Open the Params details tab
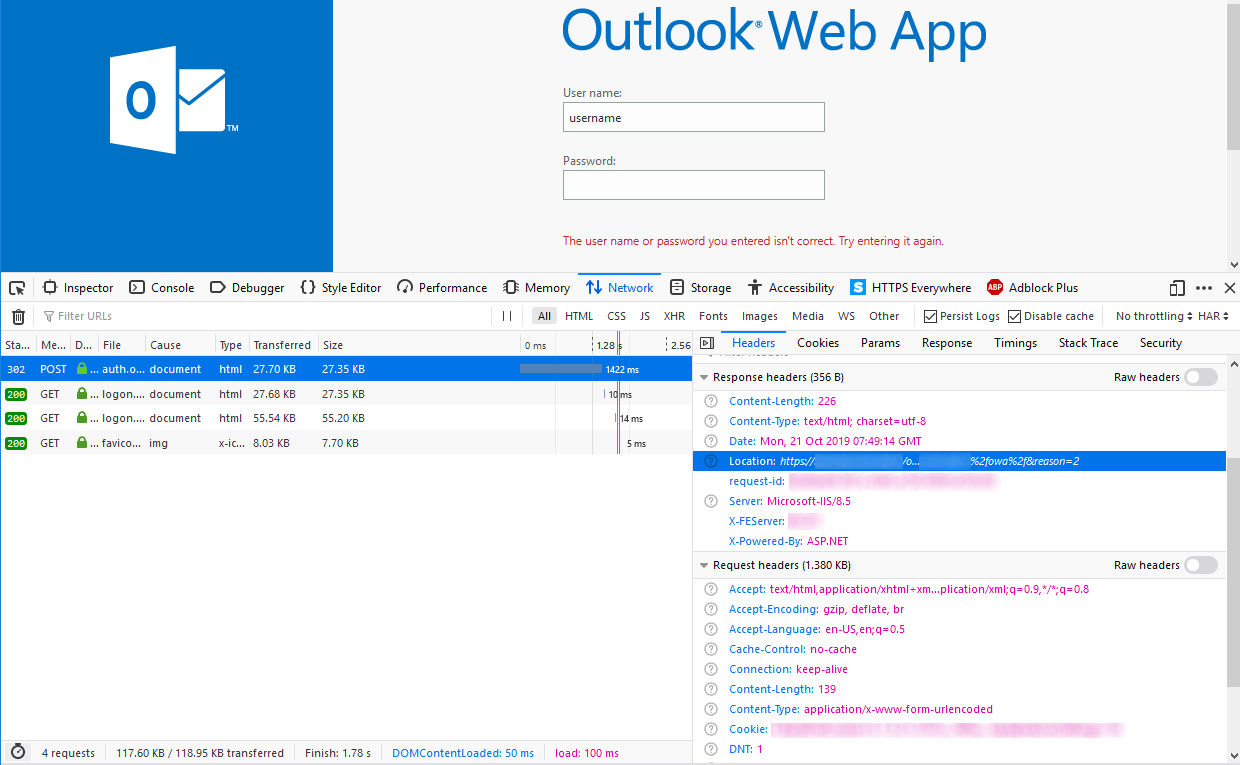1240x765 pixels. [880, 343]
